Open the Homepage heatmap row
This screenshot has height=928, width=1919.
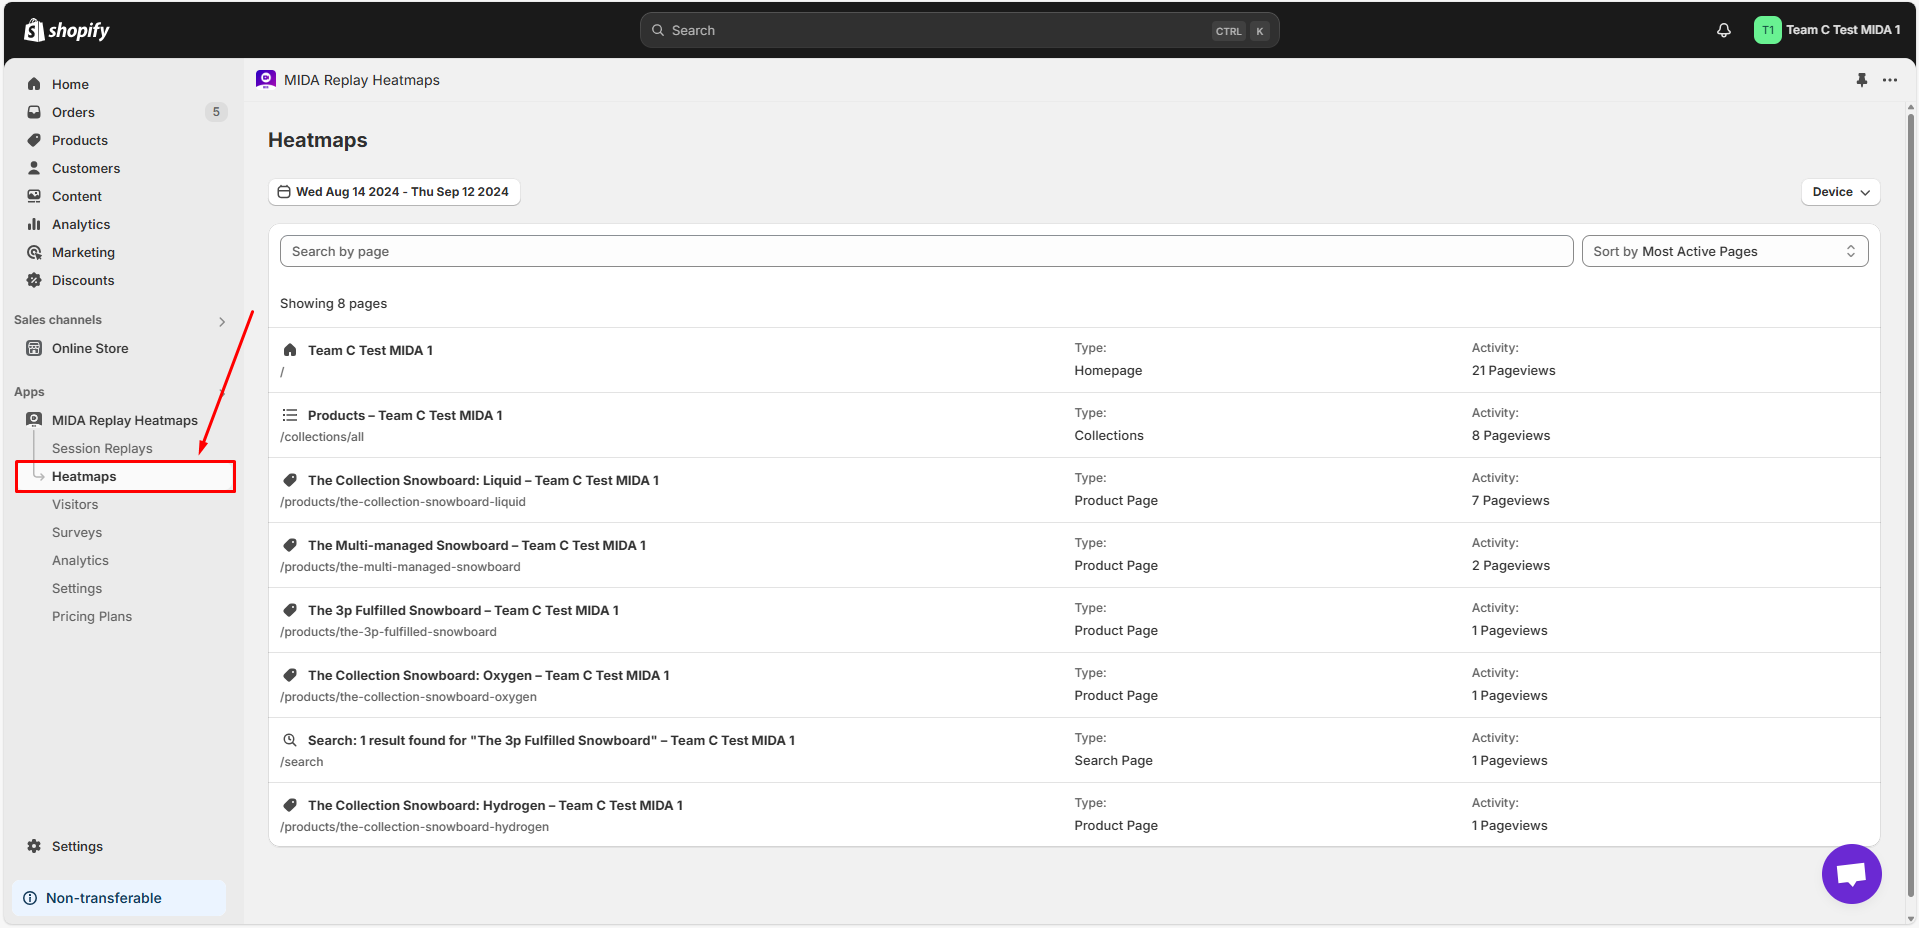tap(370, 350)
